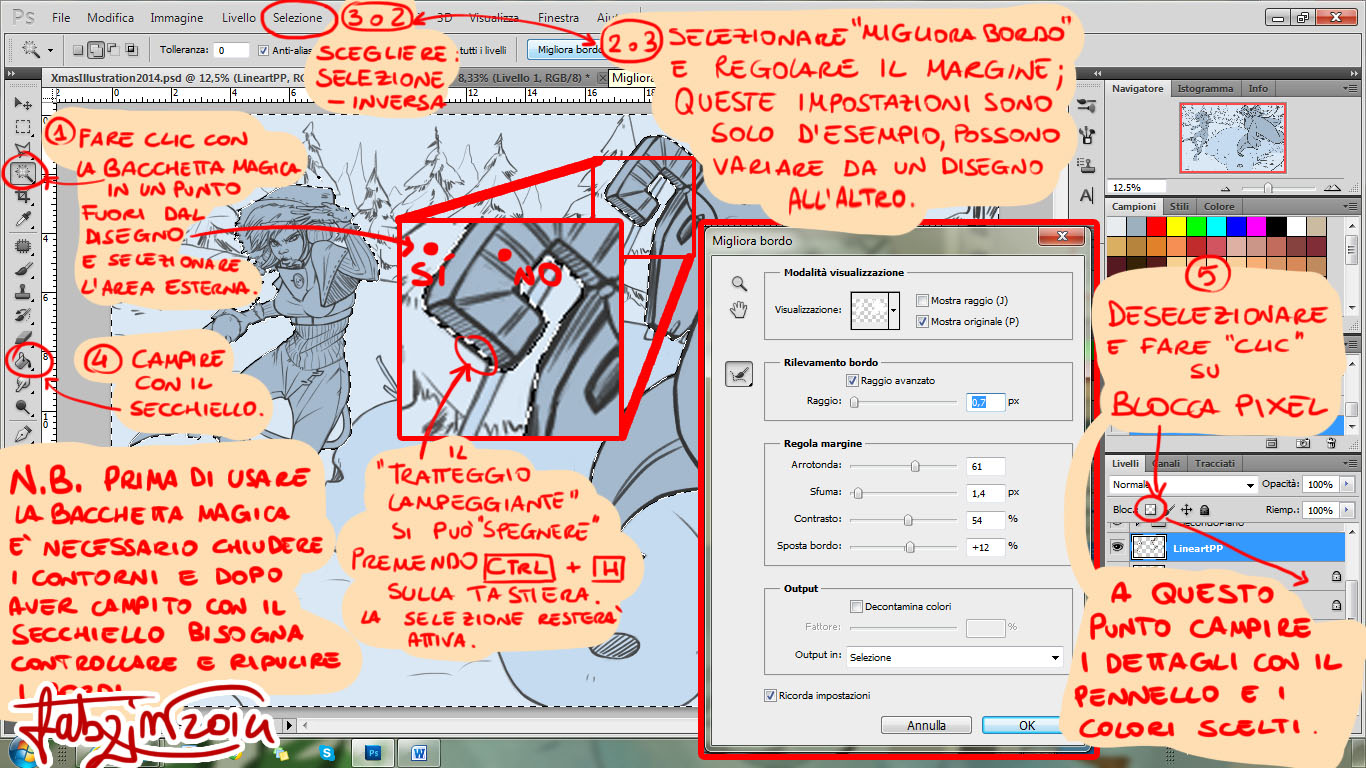Click the create new swatch camera icon

(x=1303, y=442)
